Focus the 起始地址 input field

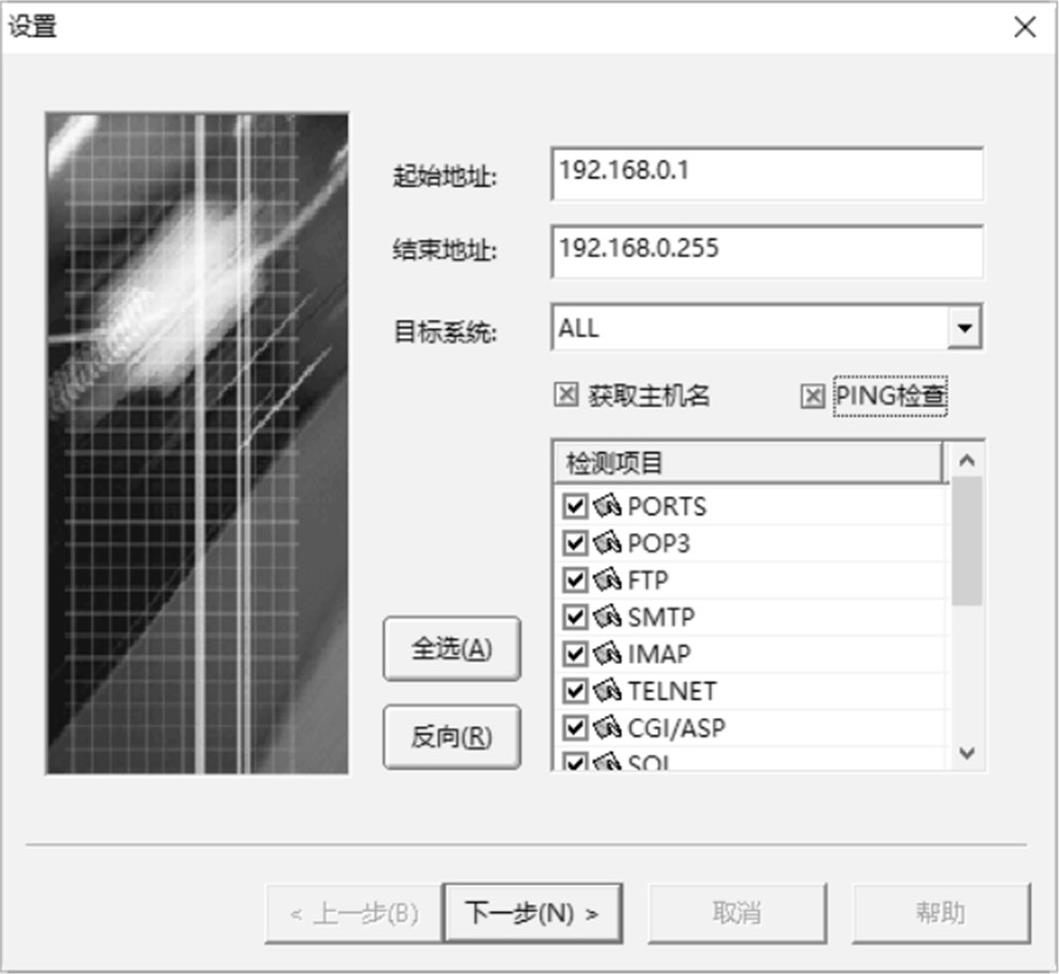point(767,174)
